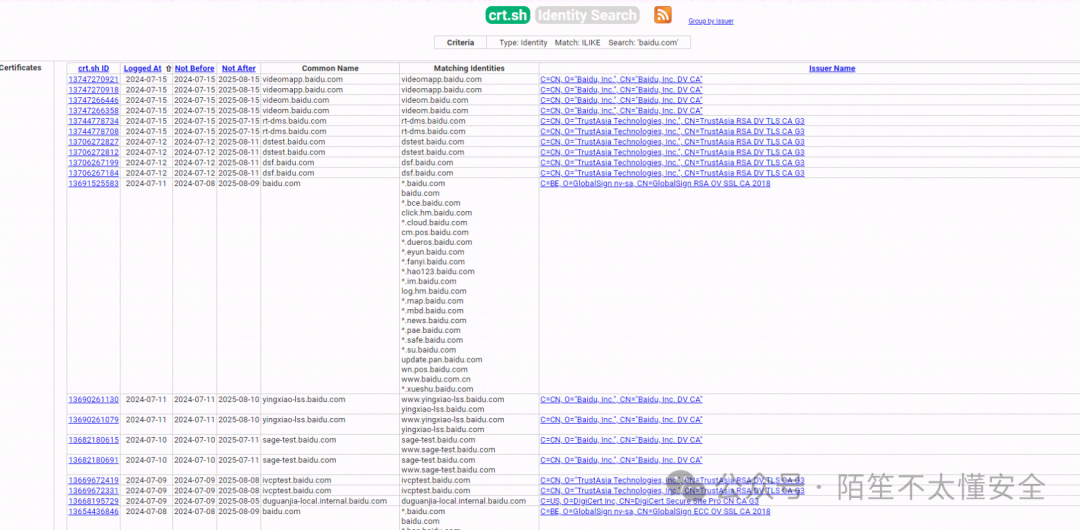Sort by the Logged At column header
The height and width of the screenshot is (530, 1080).
coord(143,68)
